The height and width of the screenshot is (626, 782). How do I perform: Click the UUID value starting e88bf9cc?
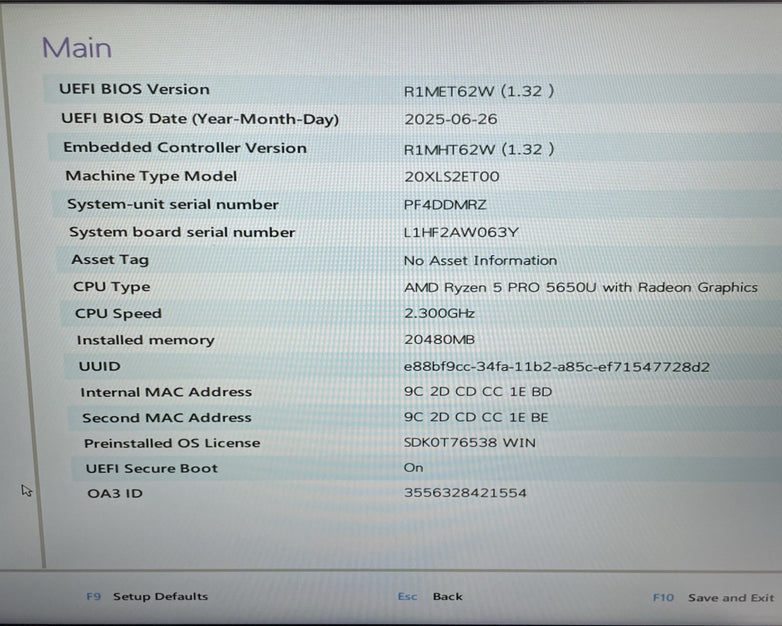click(557, 367)
